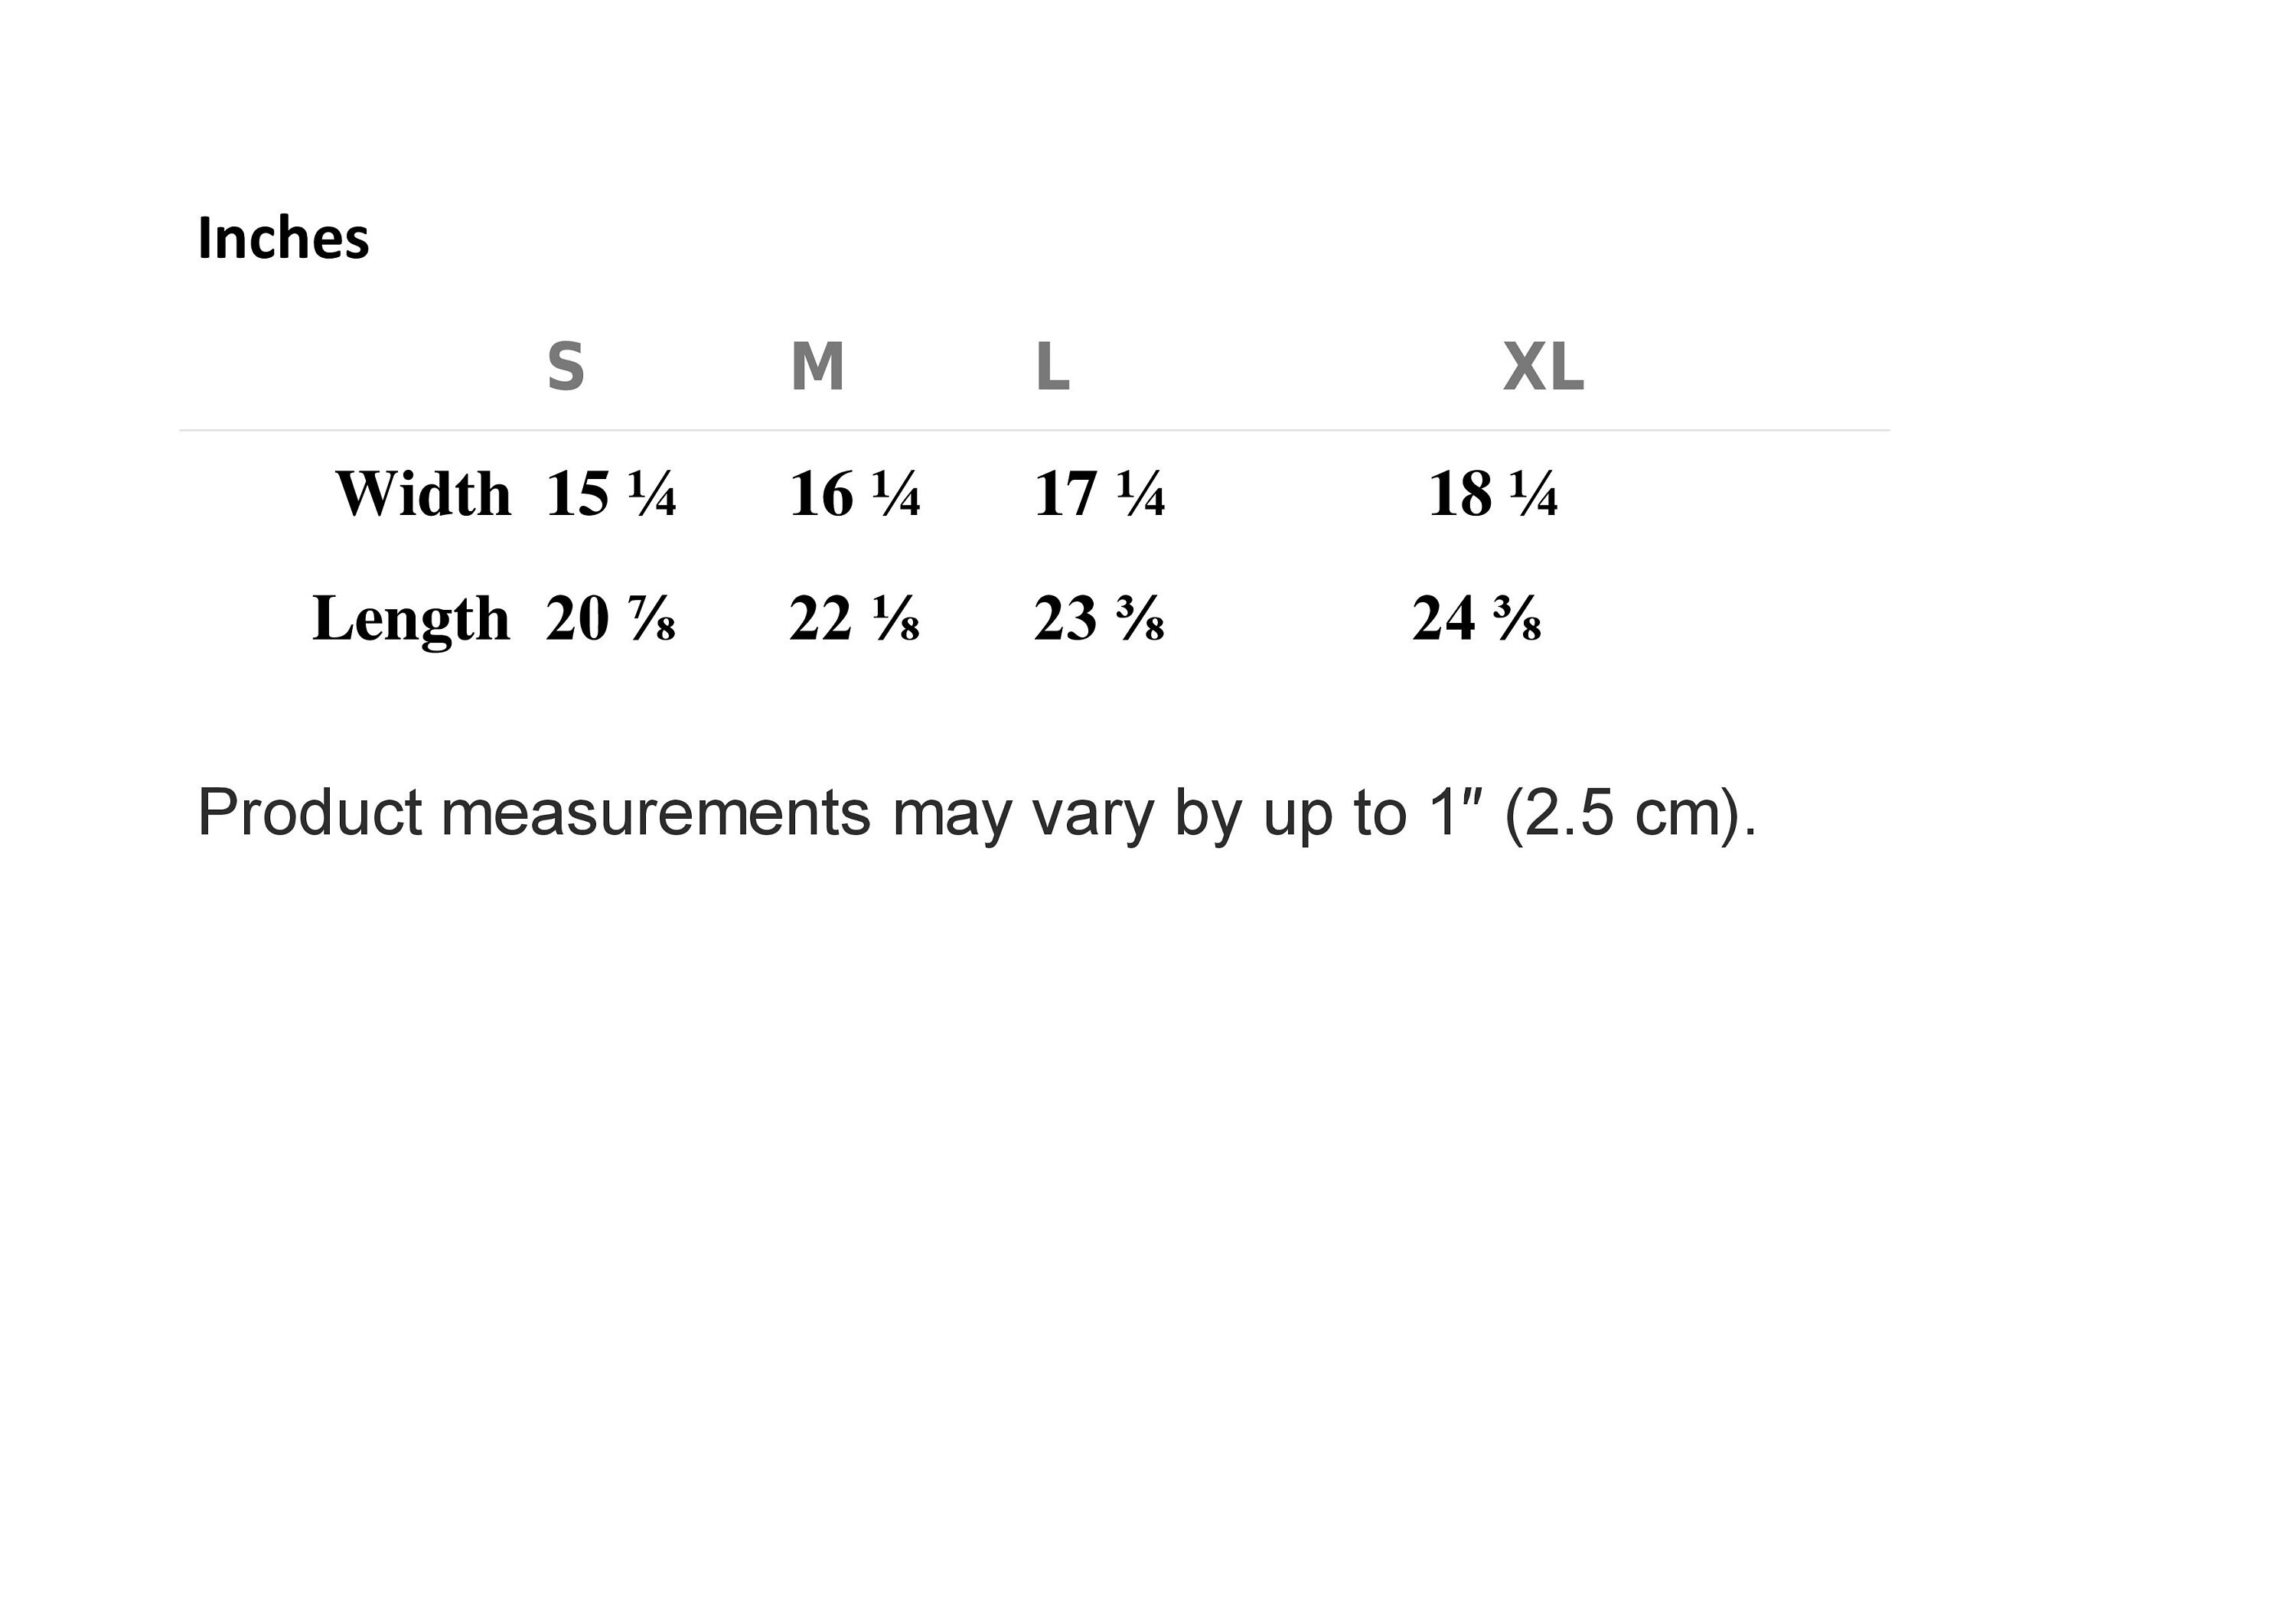Click the Length row label
The height and width of the screenshot is (1623, 2296).
tap(411, 619)
